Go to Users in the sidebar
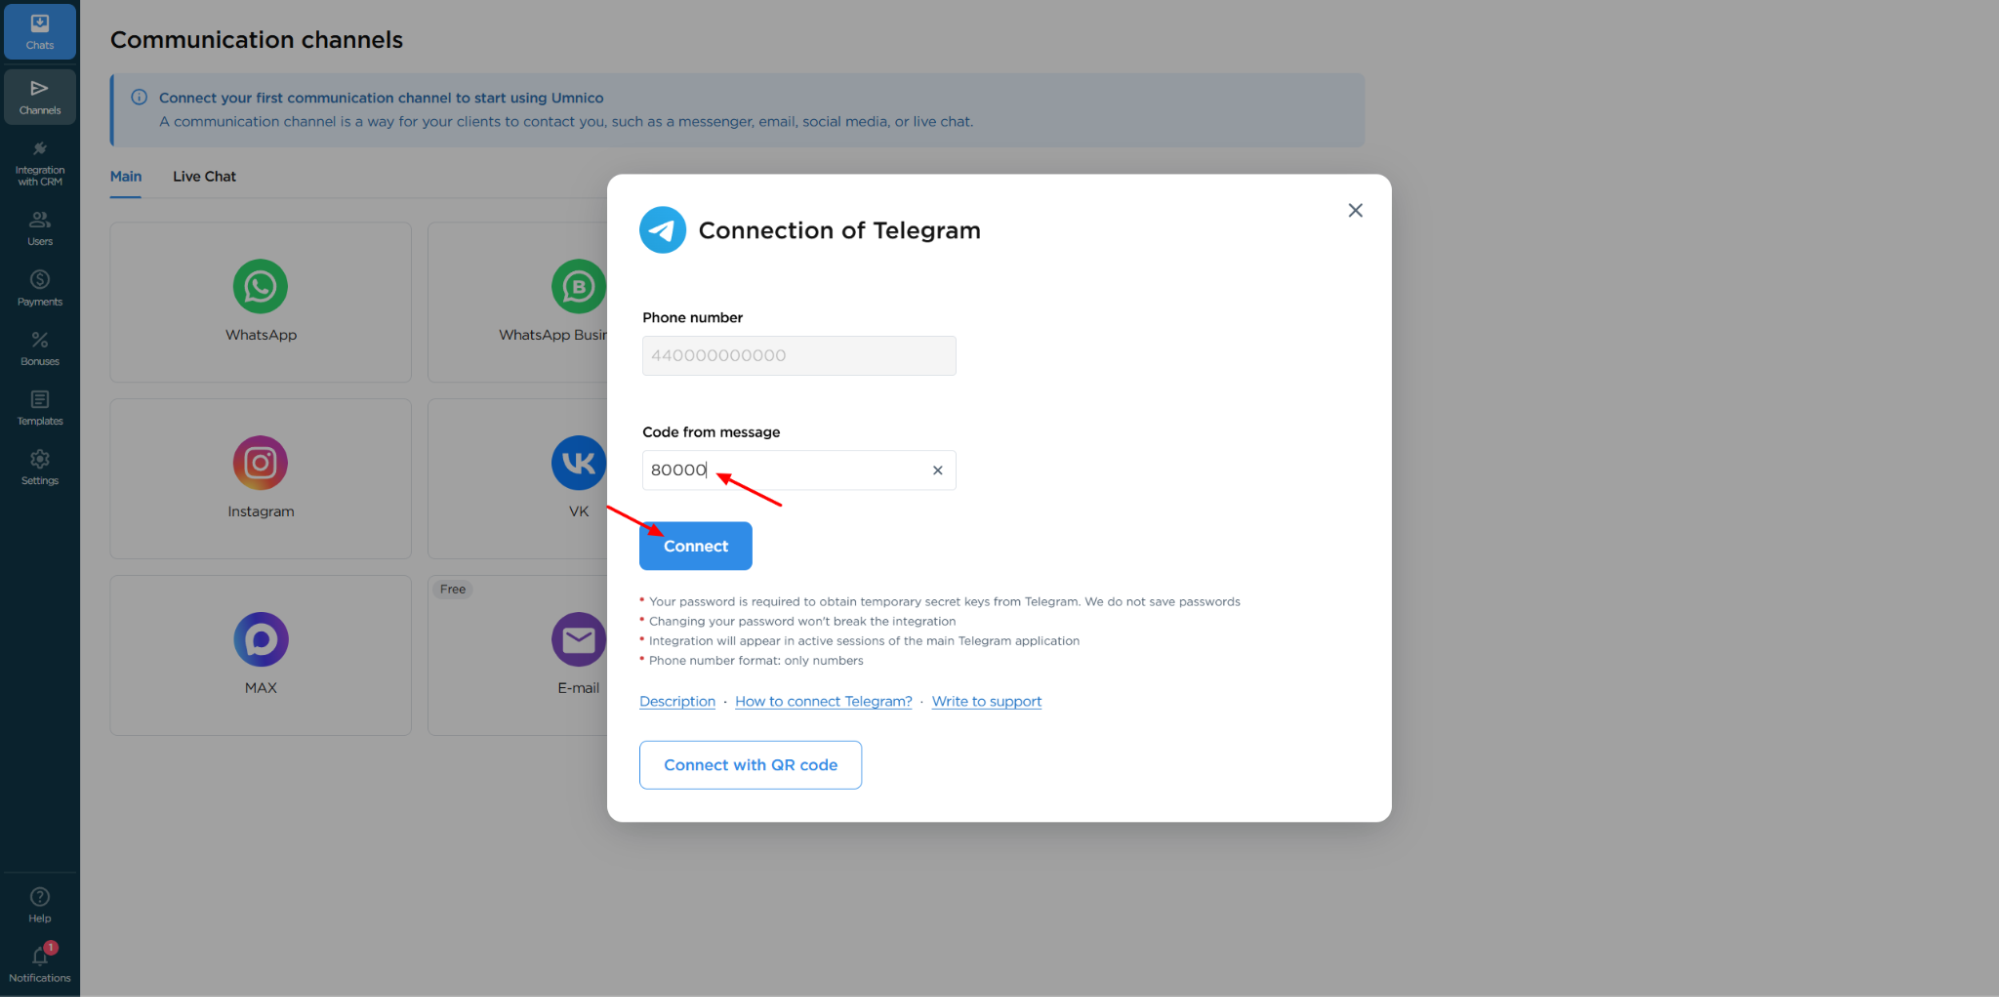 [40, 228]
